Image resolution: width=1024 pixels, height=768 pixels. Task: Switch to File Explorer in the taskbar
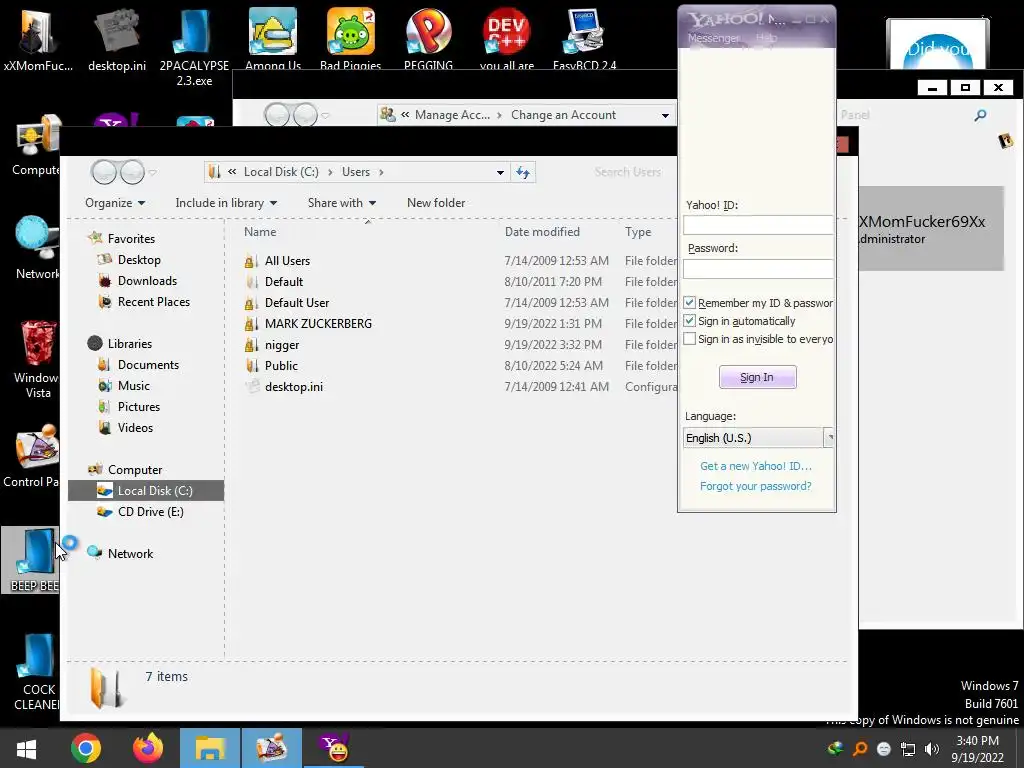click(x=210, y=748)
